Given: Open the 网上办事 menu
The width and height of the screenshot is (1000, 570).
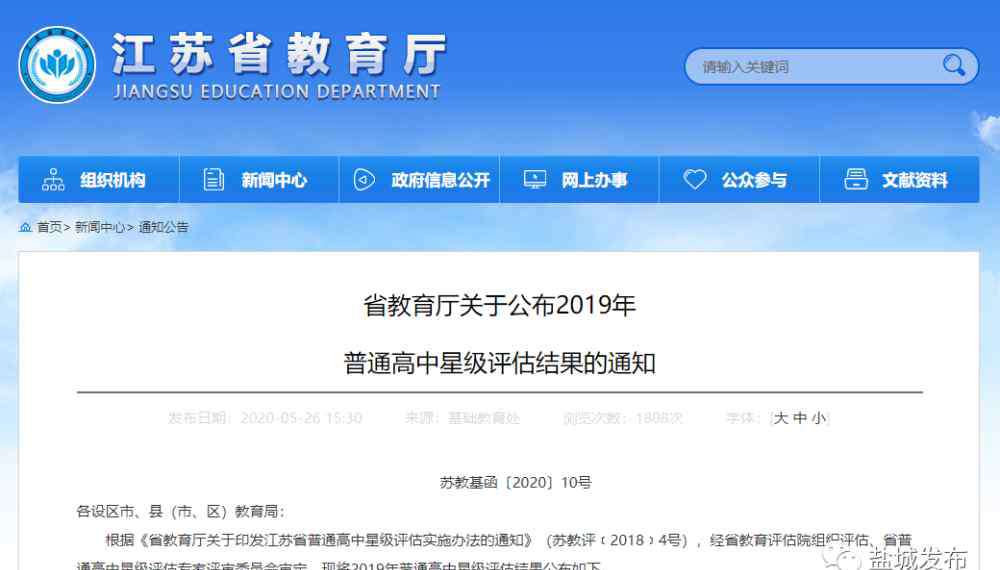Looking at the screenshot, I should [579, 180].
